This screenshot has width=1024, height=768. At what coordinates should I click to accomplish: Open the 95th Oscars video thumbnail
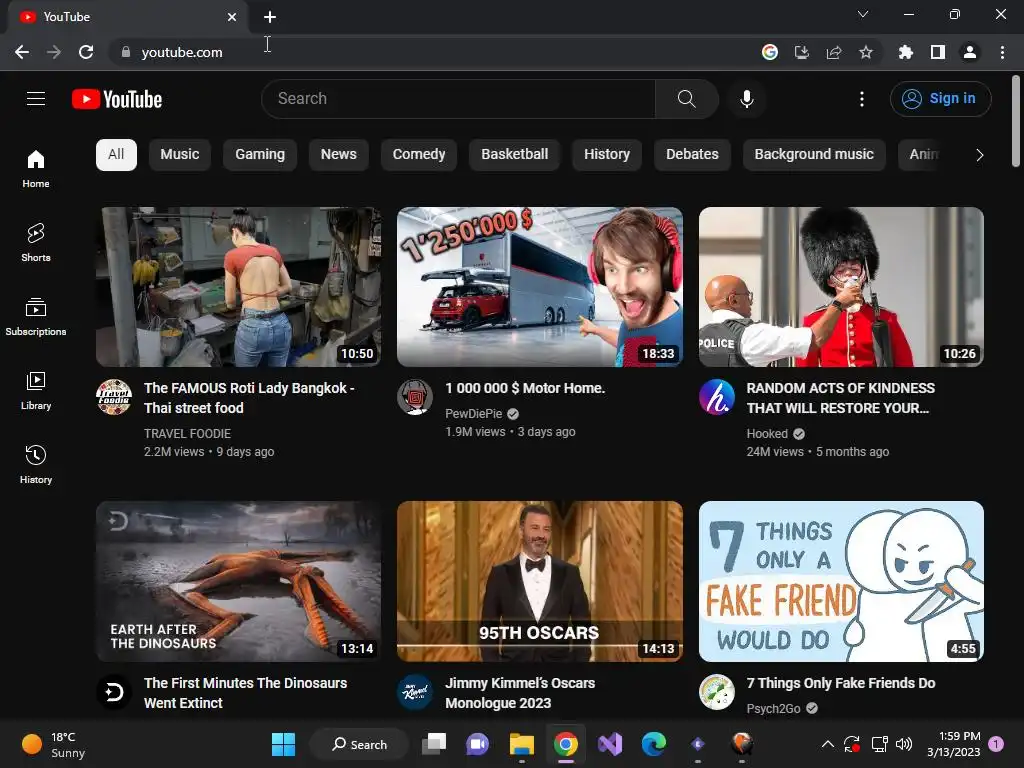point(539,581)
